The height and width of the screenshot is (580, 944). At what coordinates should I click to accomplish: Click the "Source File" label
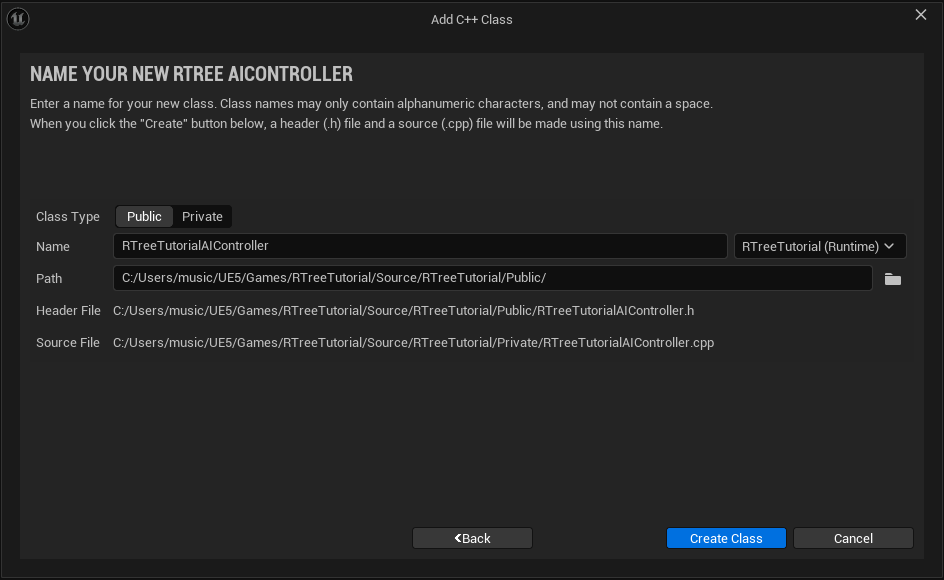tap(67, 343)
